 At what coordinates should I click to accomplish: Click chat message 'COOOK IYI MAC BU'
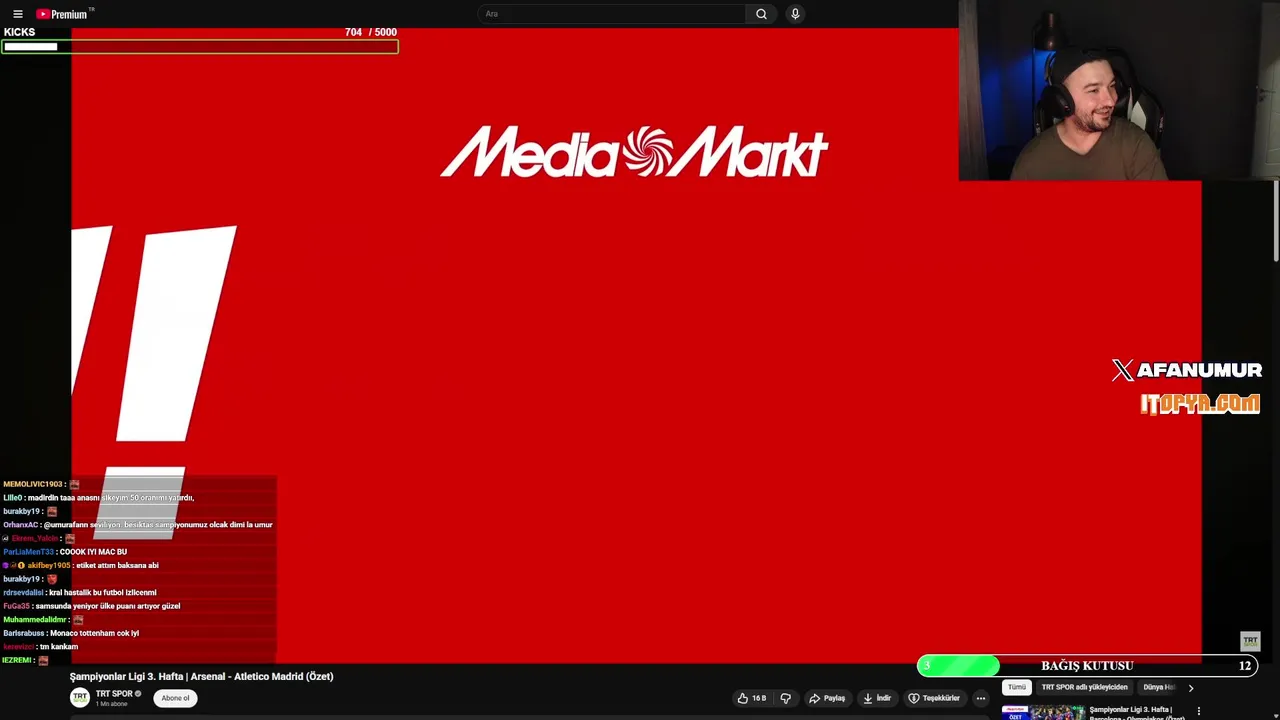point(93,552)
